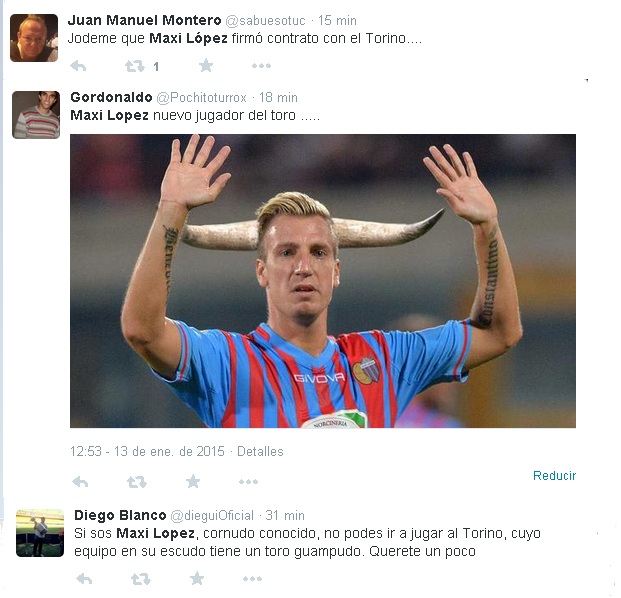Open Detalles link of the tweet

coord(260,451)
